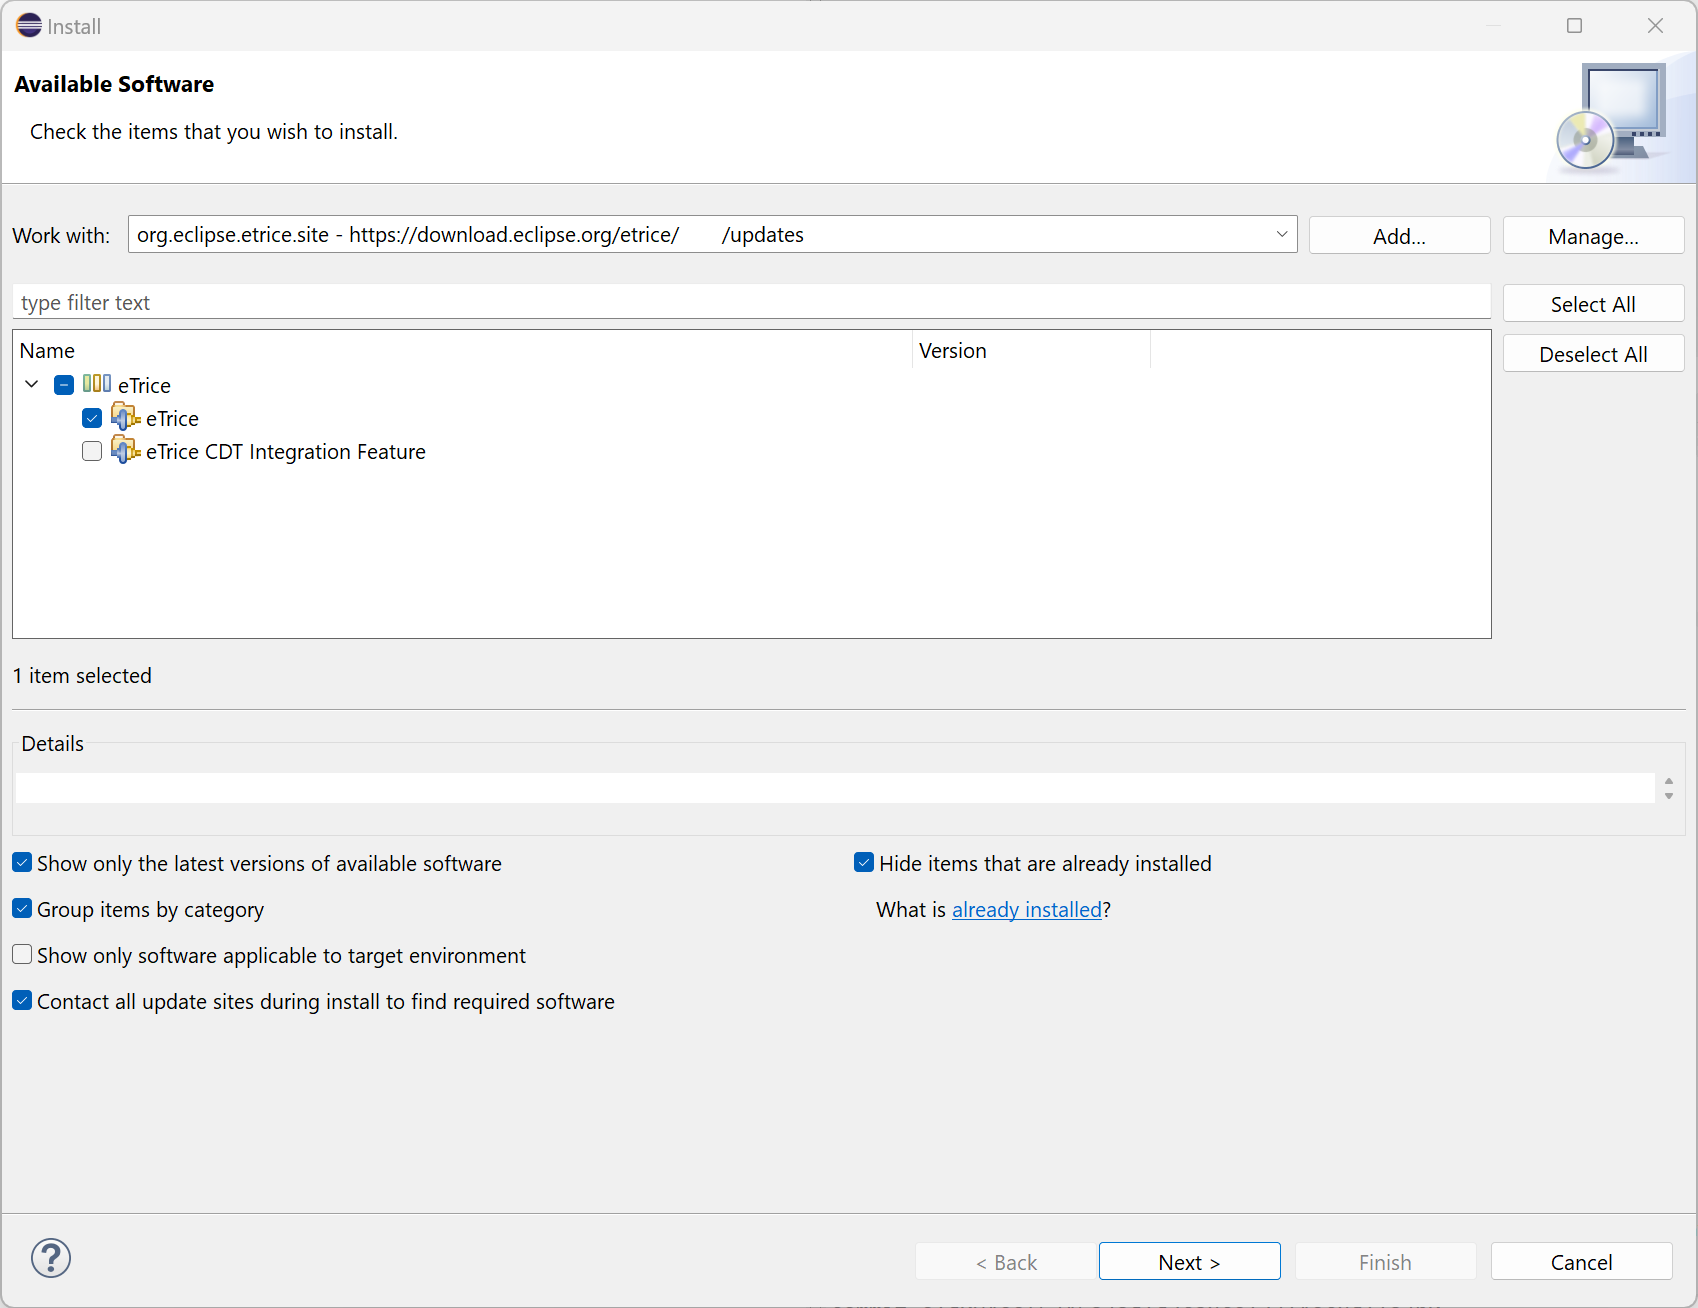Click the Eclipse logo in title bar
The width and height of the screenshot is (1698, 1308).
(29, 25)
